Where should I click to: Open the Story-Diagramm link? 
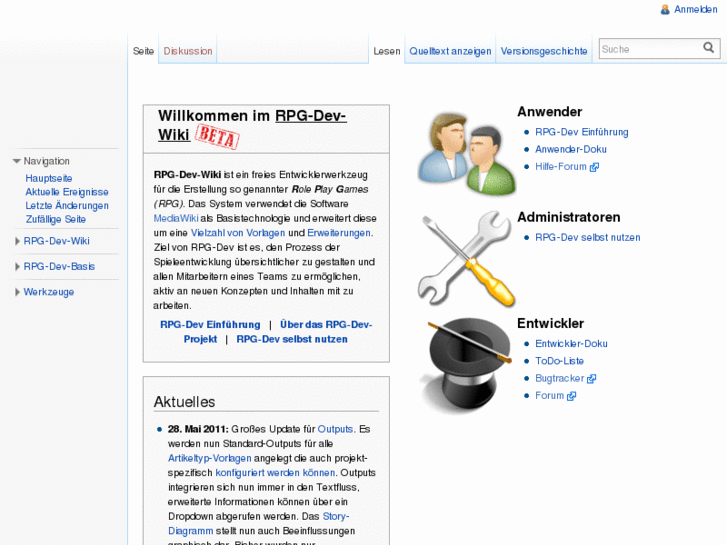coord(258,523)
